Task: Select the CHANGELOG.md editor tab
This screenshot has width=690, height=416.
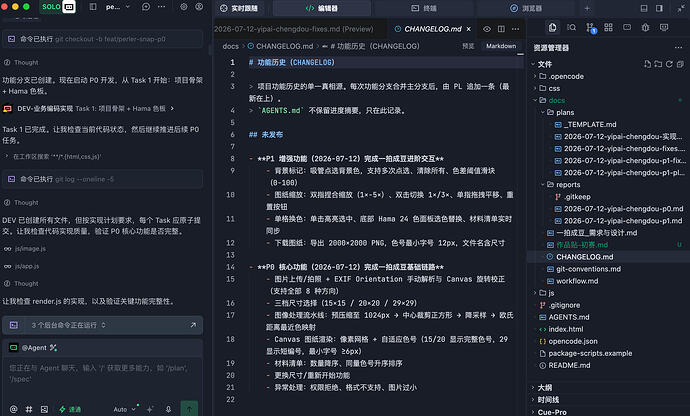Action: click(x=433, y=29)
